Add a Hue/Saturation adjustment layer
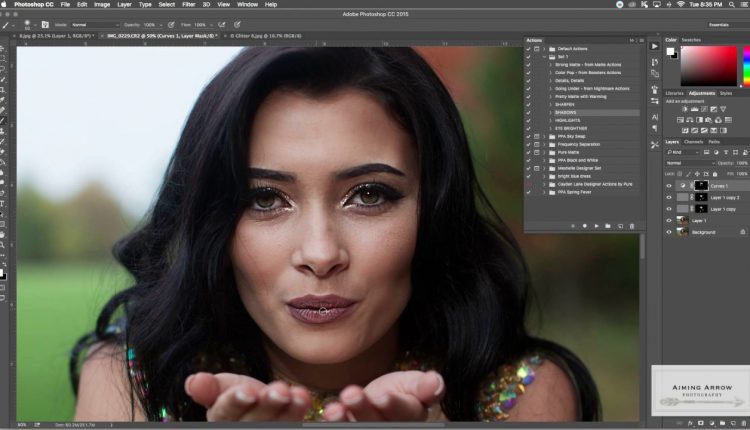The width and height of the screenshot is (750, 430). point(680,120)
